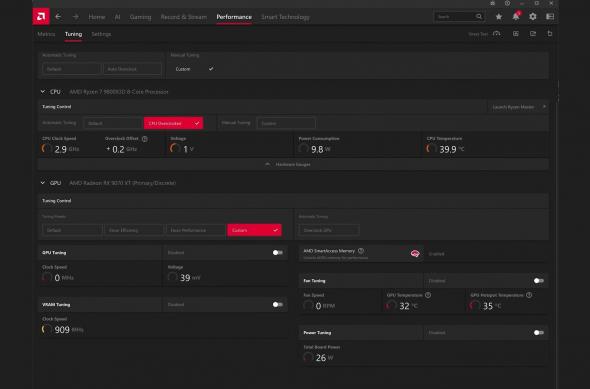Switch to the Metrics sub-tab
The image size is (590, 389).
(46, 34)
